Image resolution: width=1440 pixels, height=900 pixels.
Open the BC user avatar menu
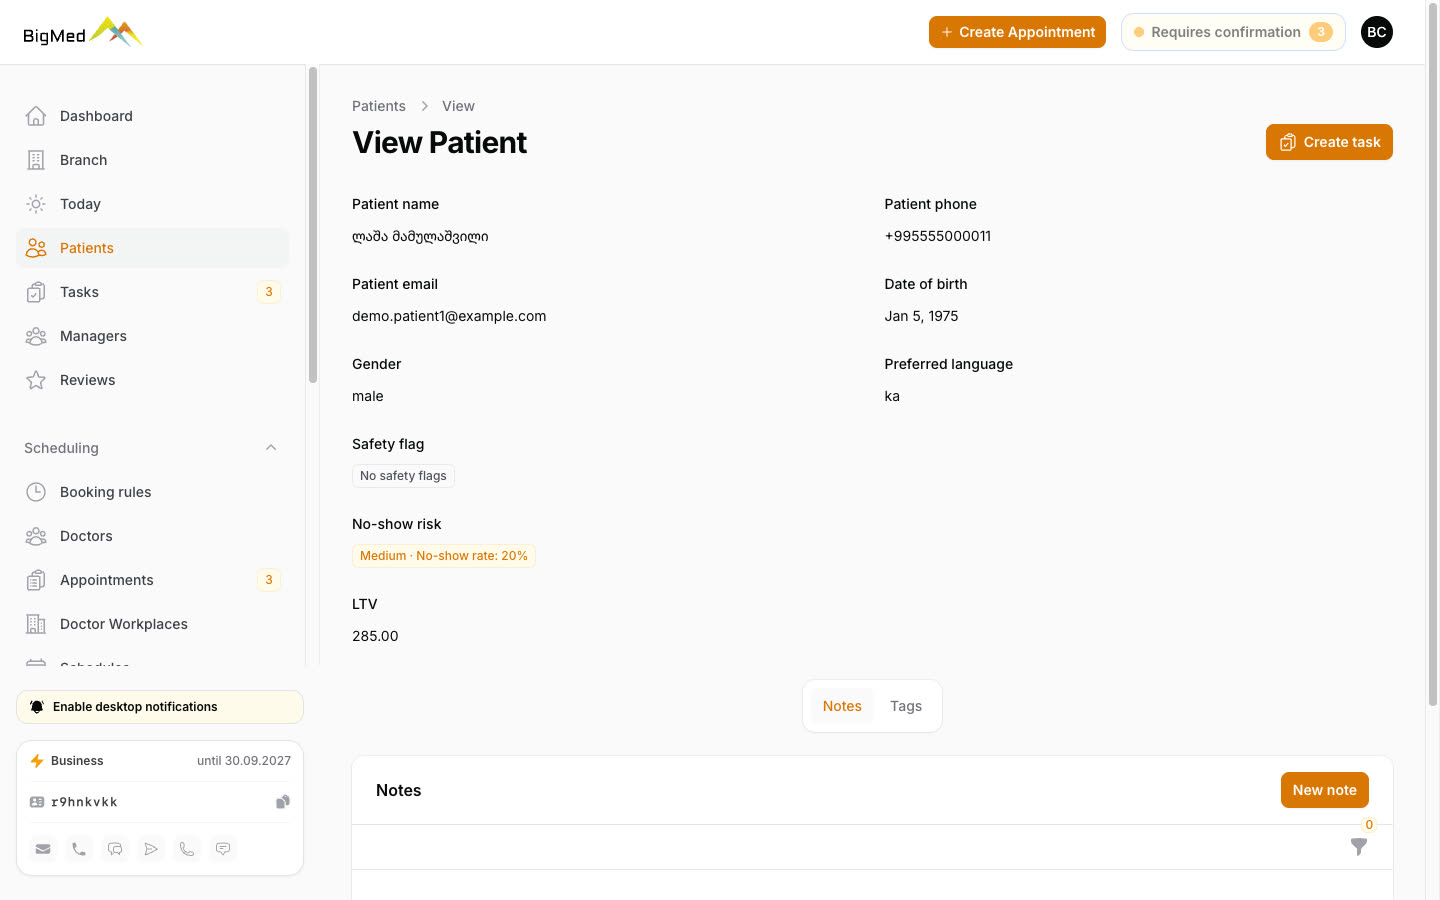click(x=1377, y=32)
